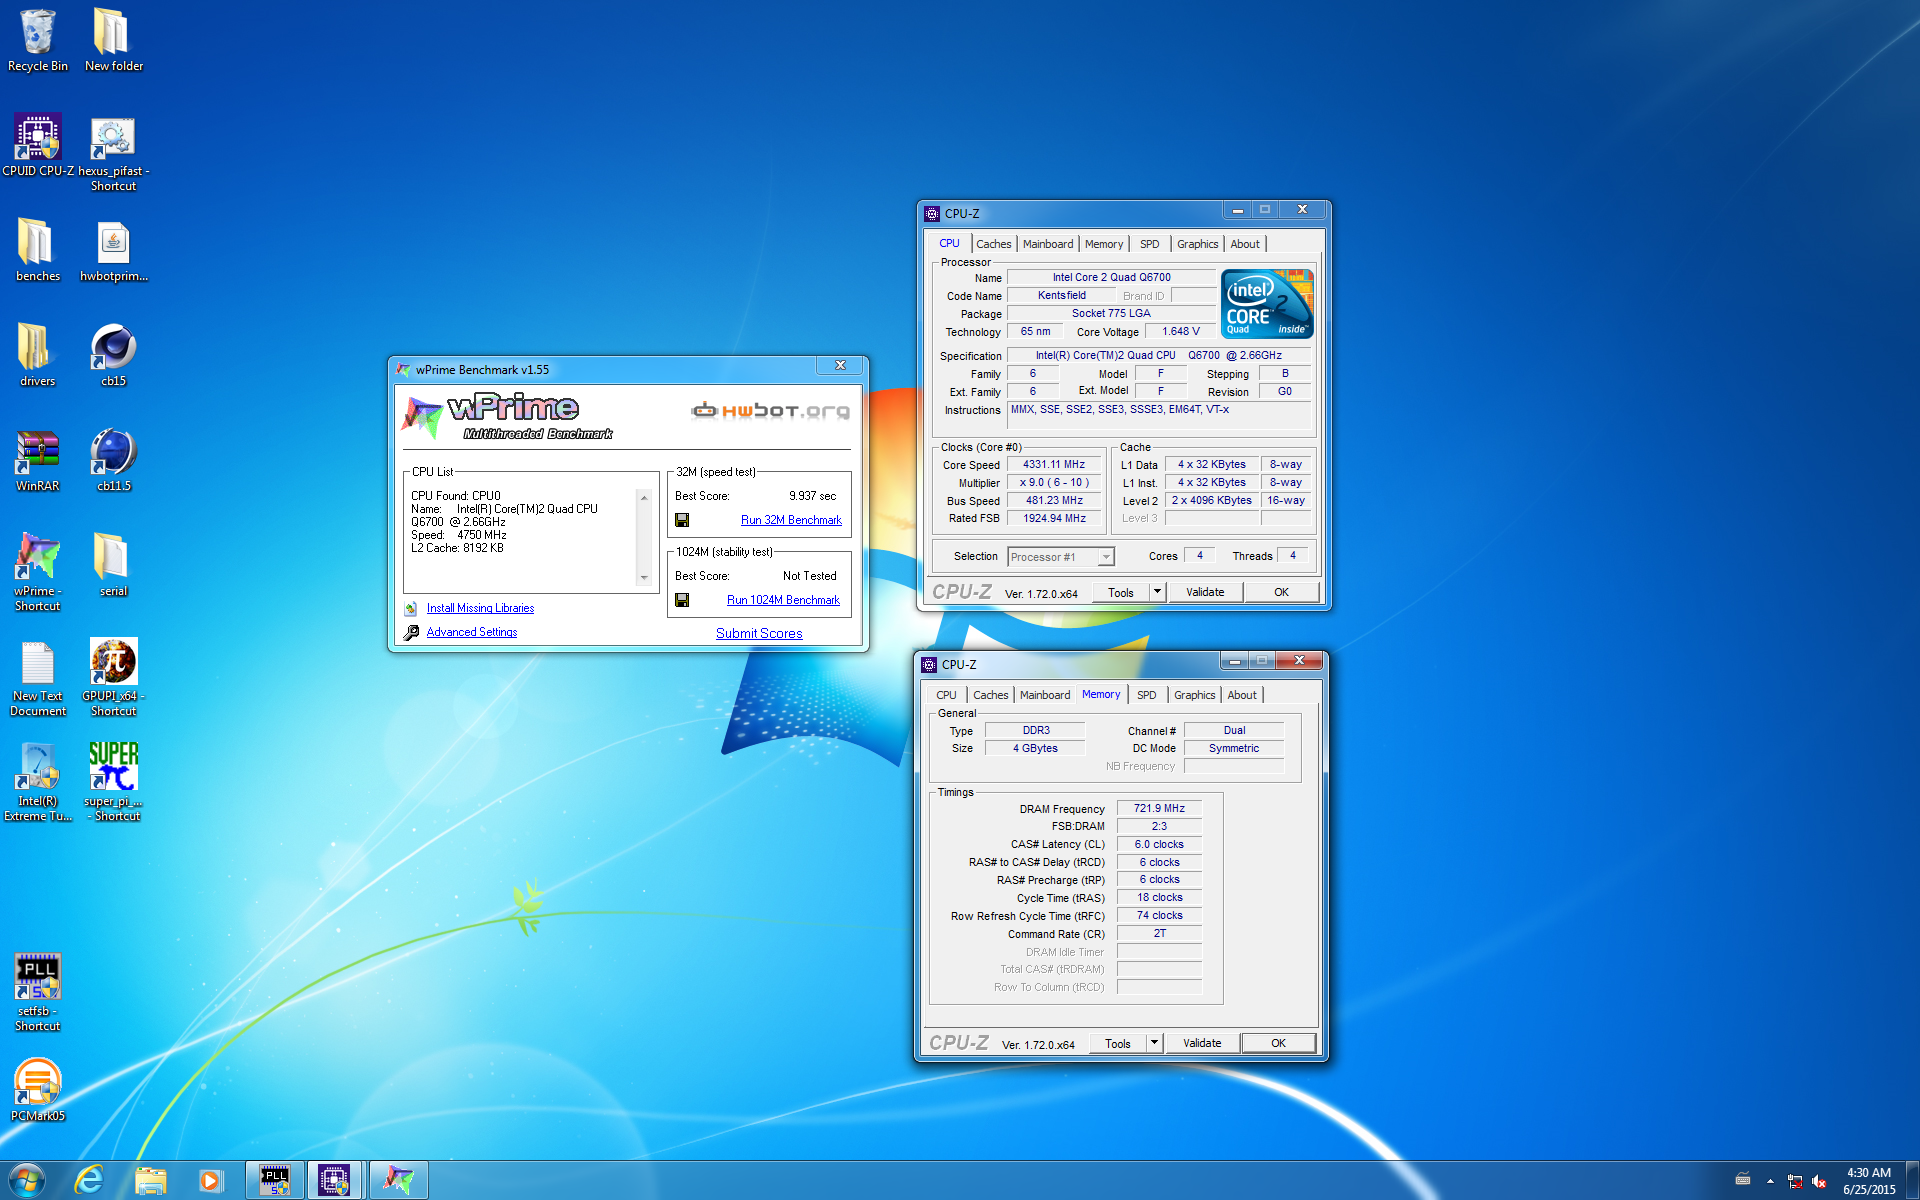The image size is (1920, 1200).
Task: Click OK in the lower CPU-Z window
Action: (1278, 1043)
